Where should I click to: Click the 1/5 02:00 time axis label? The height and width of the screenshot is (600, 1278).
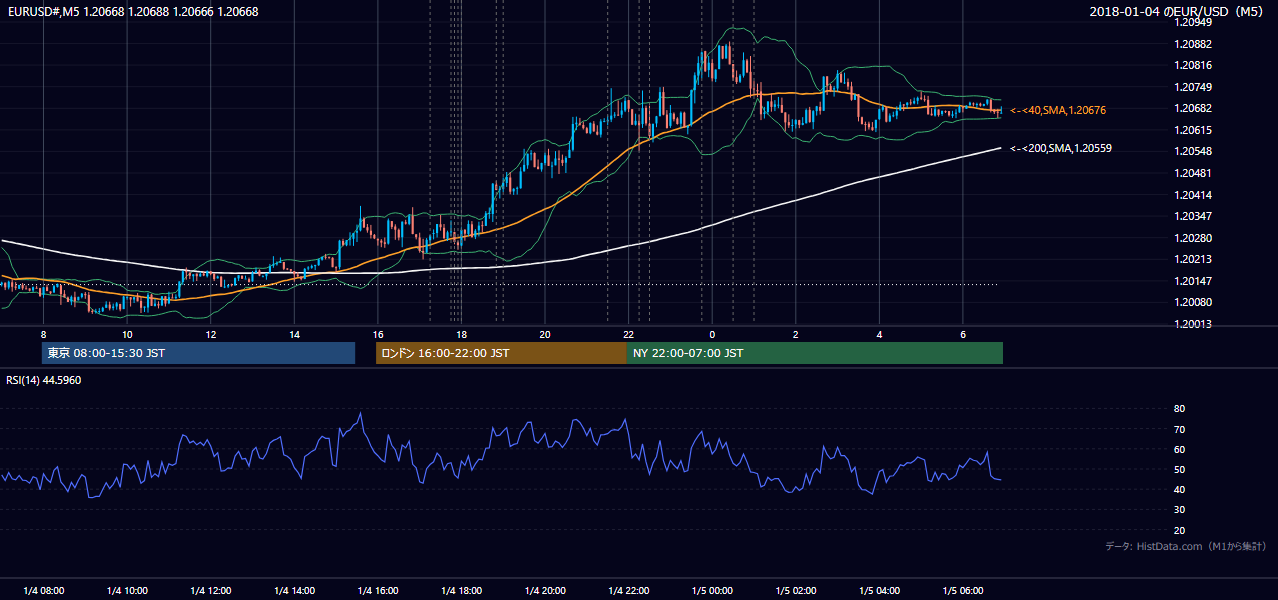[x=796, y=590]
